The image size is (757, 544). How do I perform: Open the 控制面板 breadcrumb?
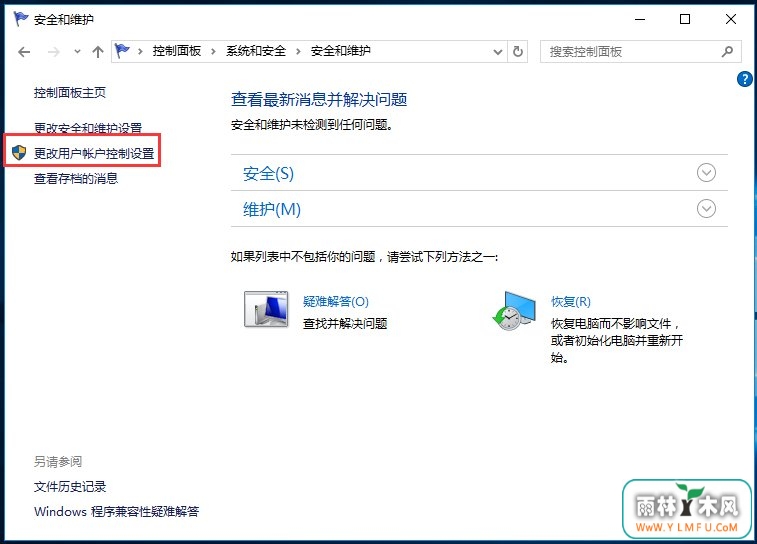pyautogui.click(x=177, y=51)
